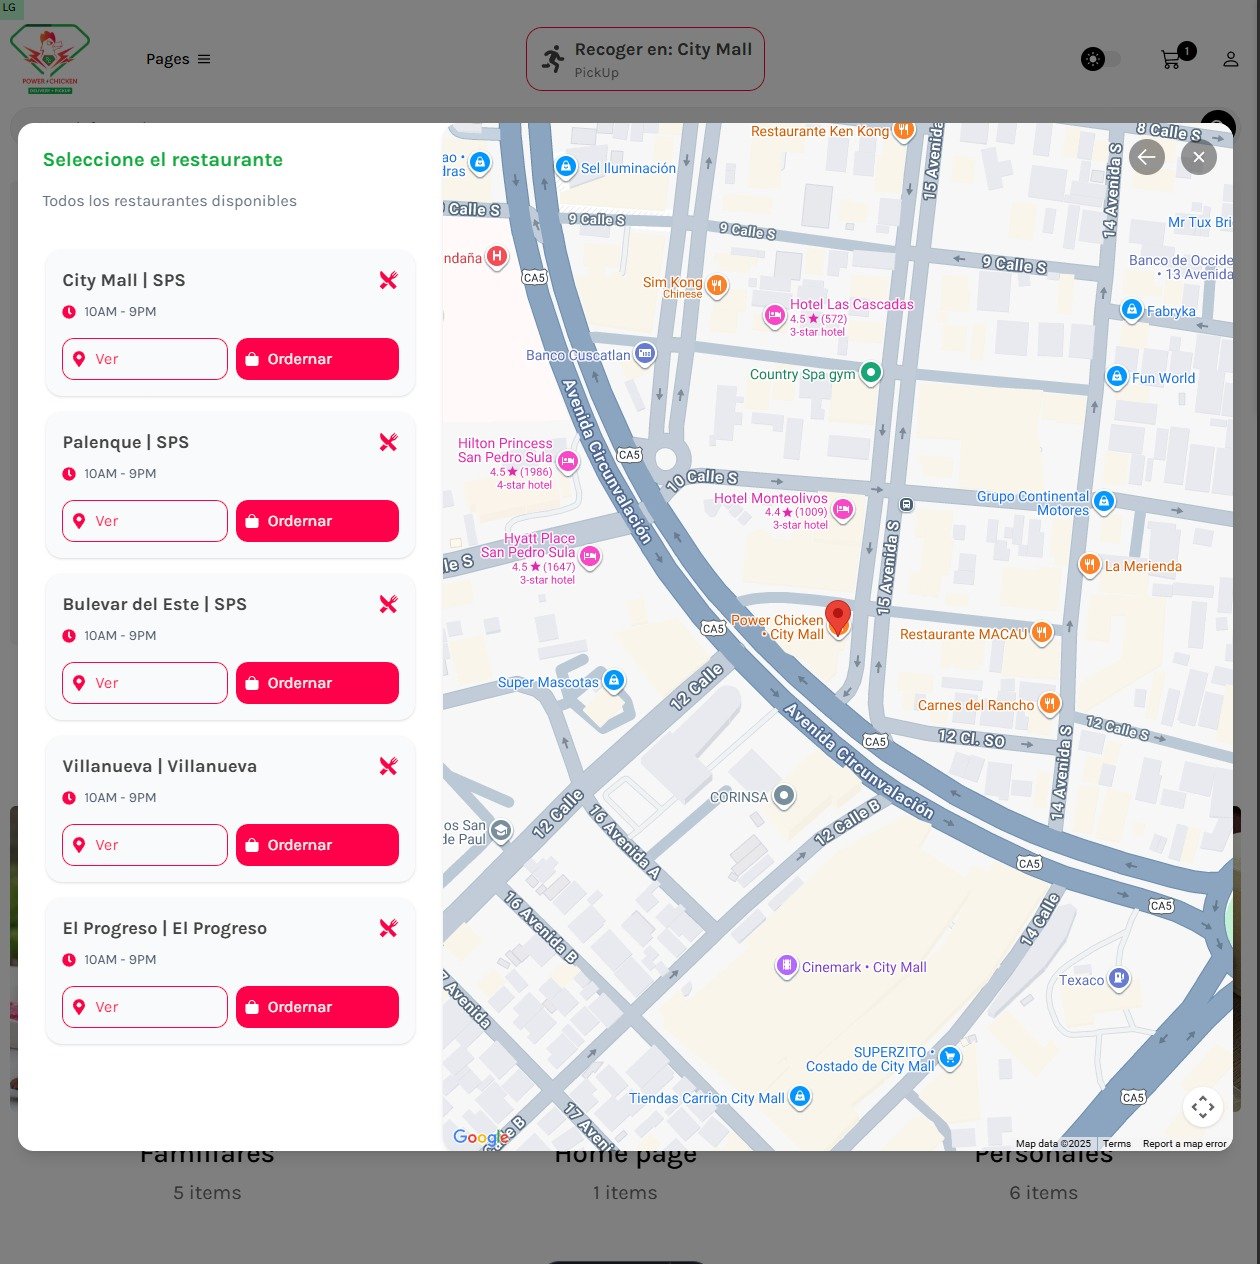Click Ordernar for City Mall | SPS
Viewport: 1260px width, 1264px height.
point(317,359)
